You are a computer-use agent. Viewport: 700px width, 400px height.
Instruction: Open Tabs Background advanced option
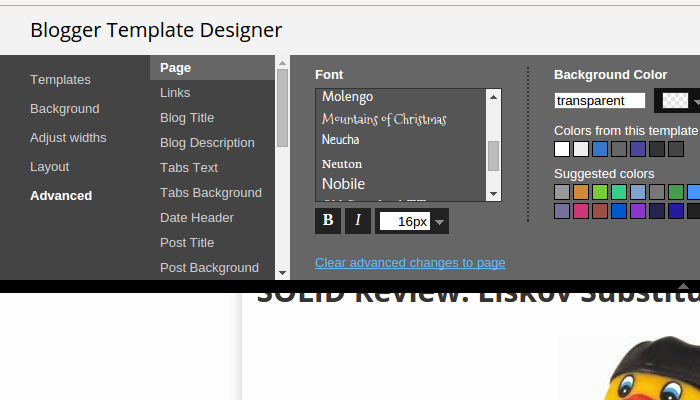pyautogui.click(x=211, y=192)
